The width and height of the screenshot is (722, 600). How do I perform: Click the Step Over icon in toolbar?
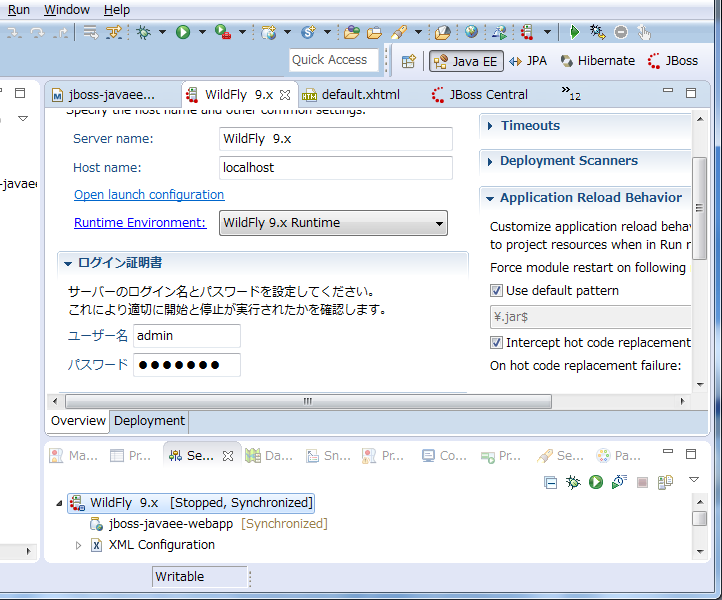37,32
